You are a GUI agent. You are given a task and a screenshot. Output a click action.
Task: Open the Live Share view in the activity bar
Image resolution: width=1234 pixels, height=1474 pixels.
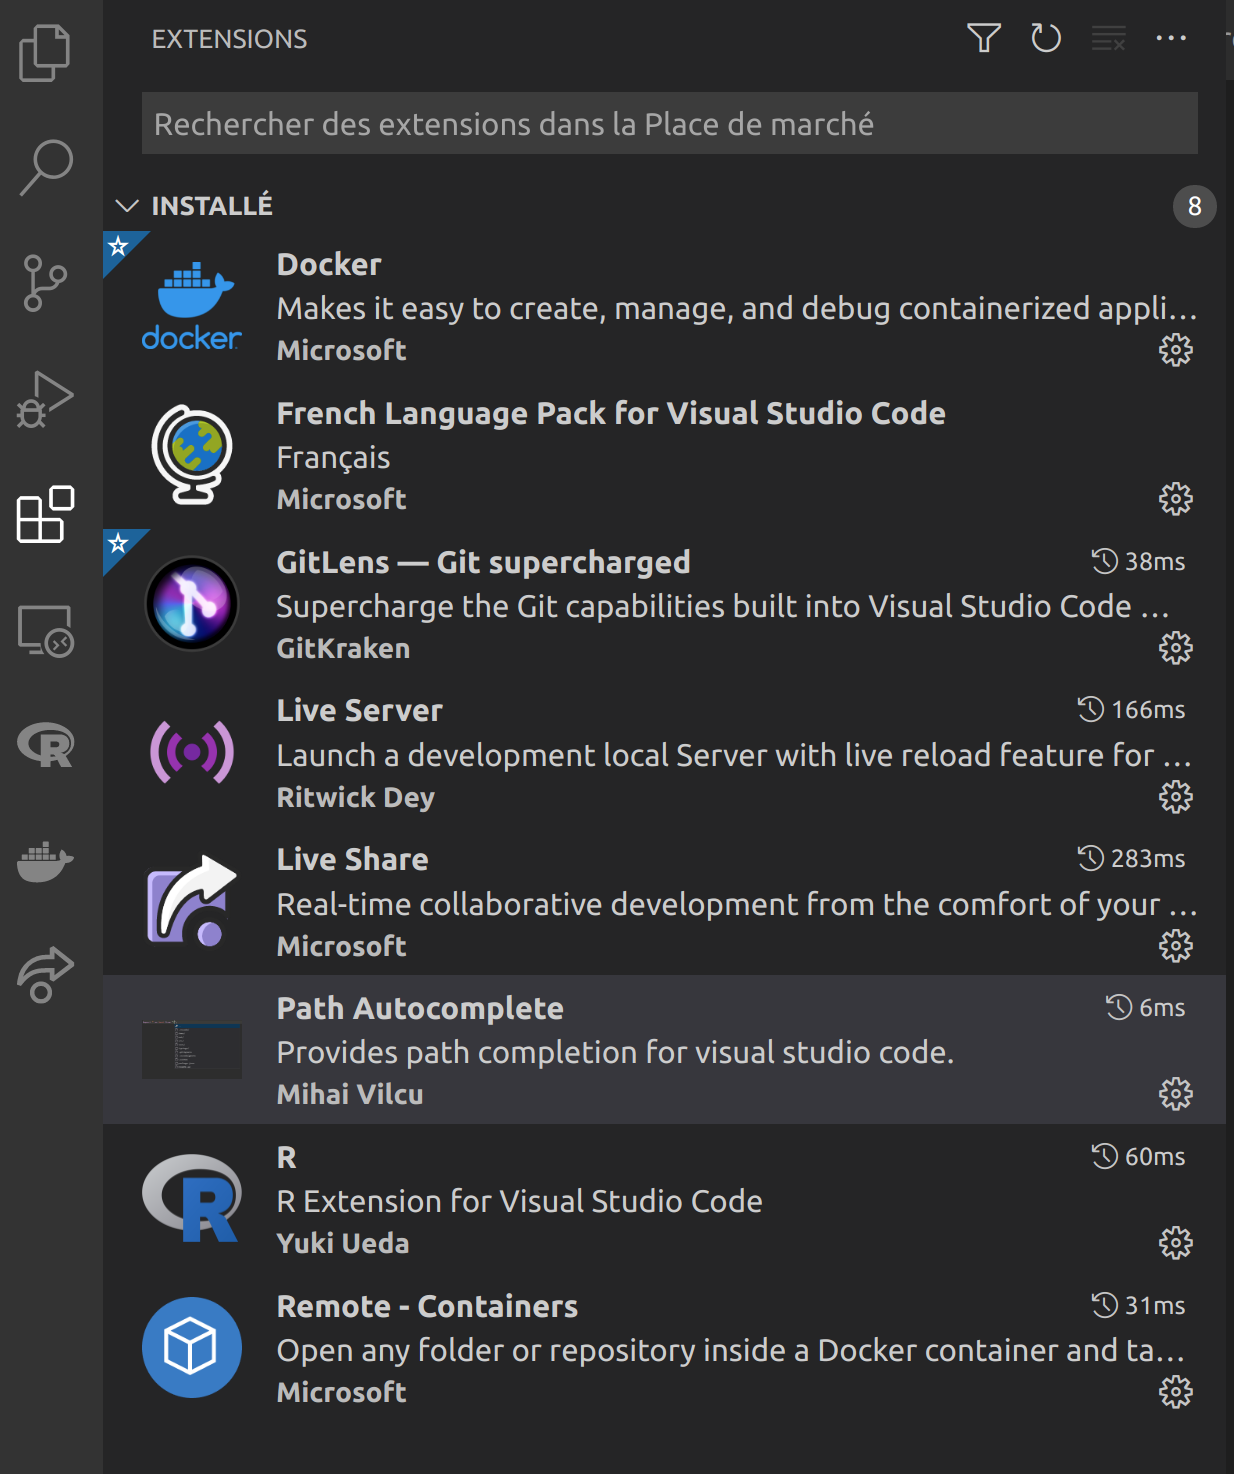[x=45, y=975]
